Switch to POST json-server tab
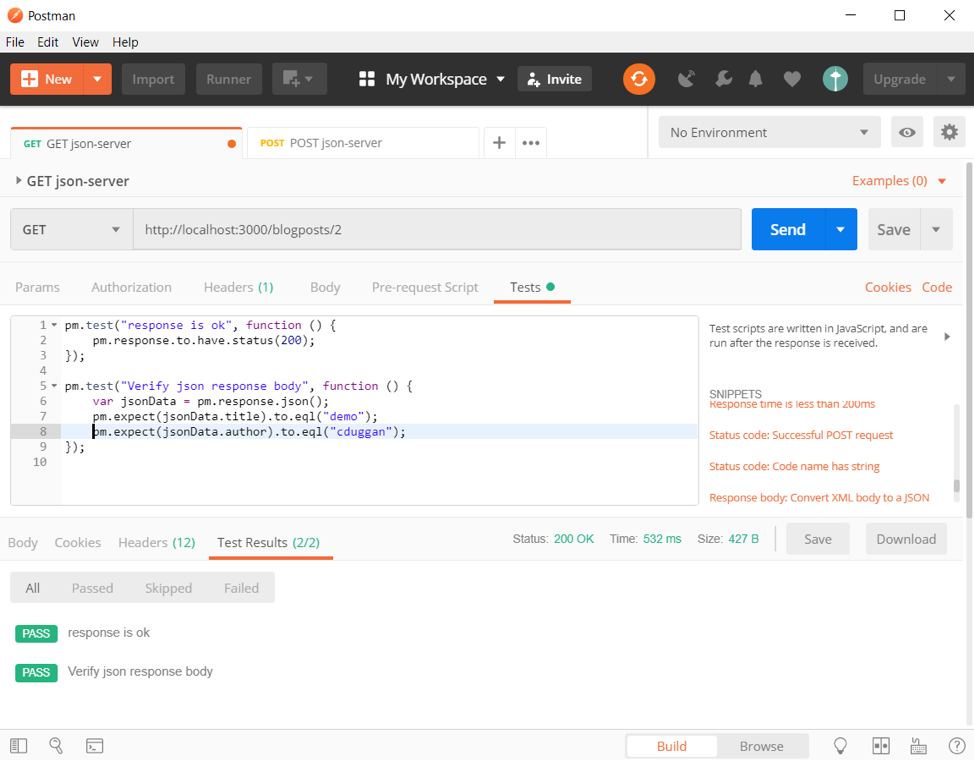Screen dimensions: 974x760 363,143
